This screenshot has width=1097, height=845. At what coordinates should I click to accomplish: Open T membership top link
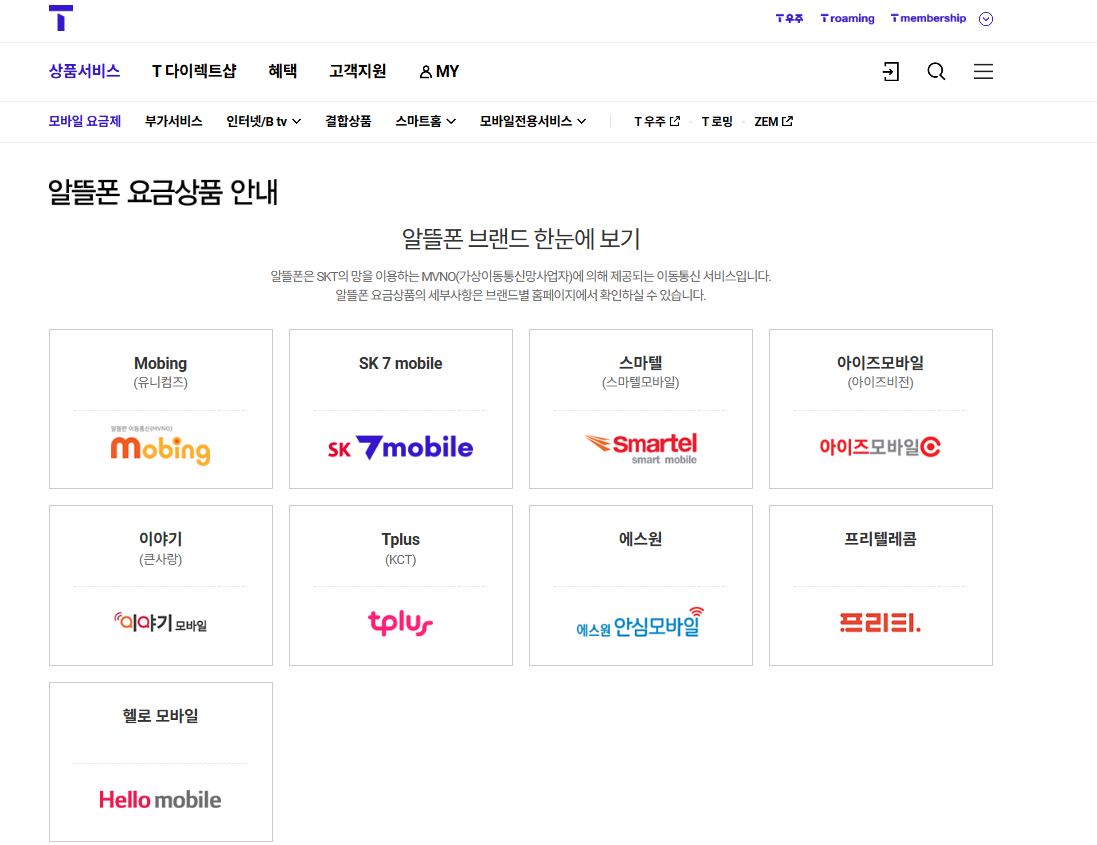pos(928,18)
